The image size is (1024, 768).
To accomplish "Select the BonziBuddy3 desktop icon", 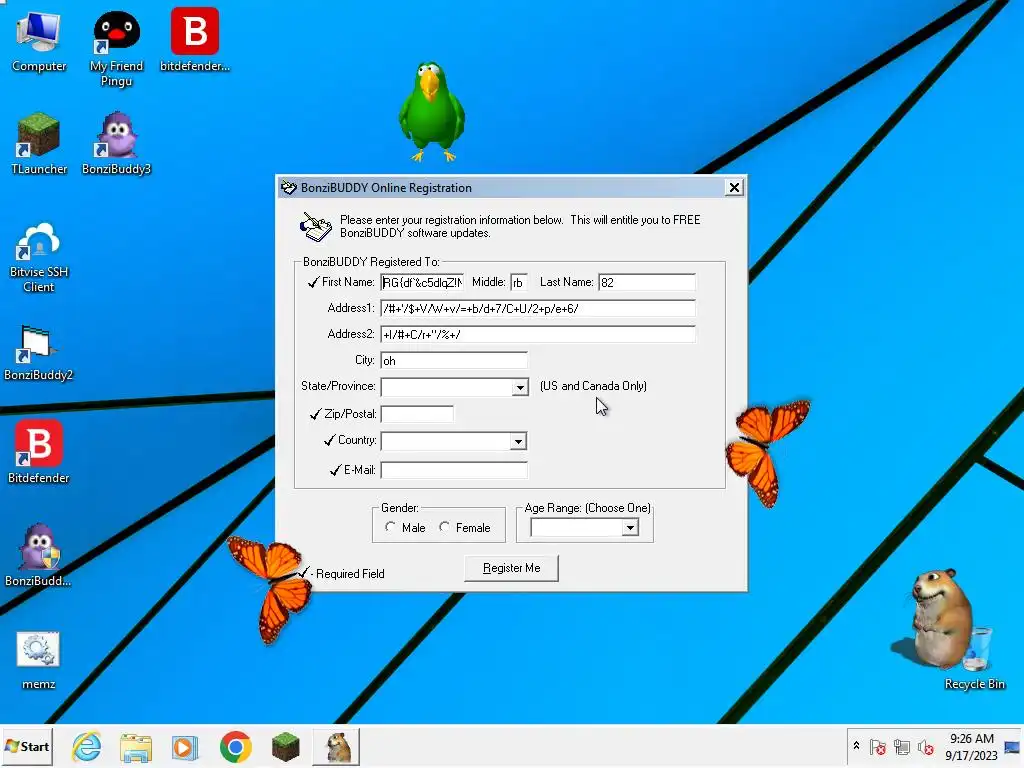I will [x=116, y=144].
